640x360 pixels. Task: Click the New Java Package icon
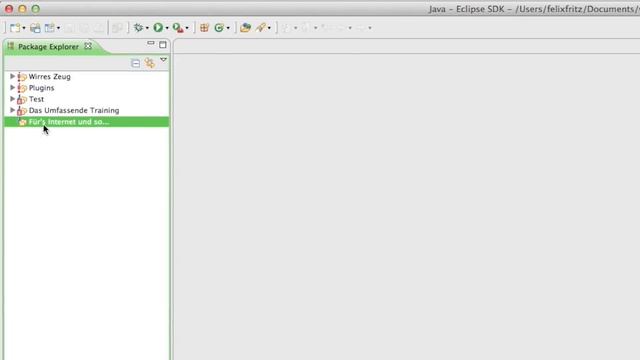click(204, 28)
